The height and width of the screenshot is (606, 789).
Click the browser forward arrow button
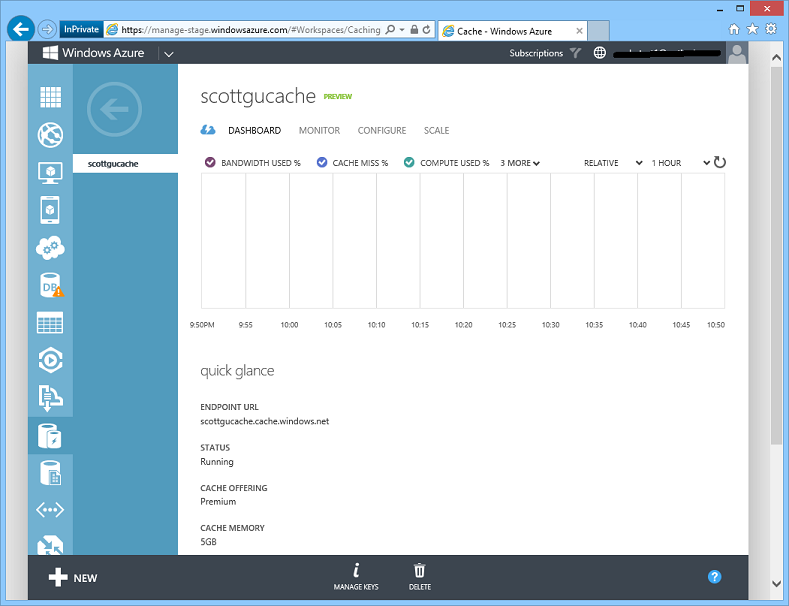tap(47, 30)
